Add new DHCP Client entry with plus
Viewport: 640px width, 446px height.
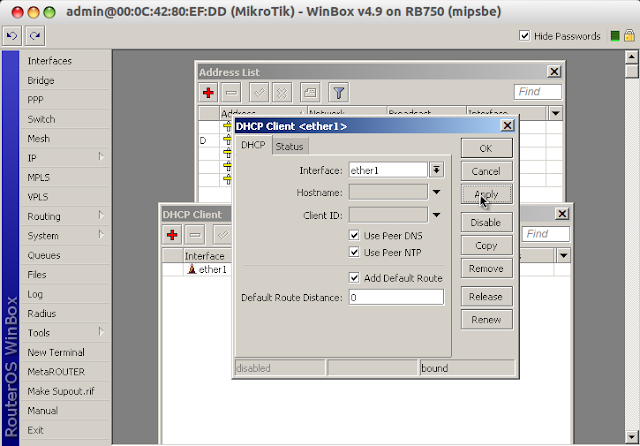pyautogui.click(x=172, y=235)
